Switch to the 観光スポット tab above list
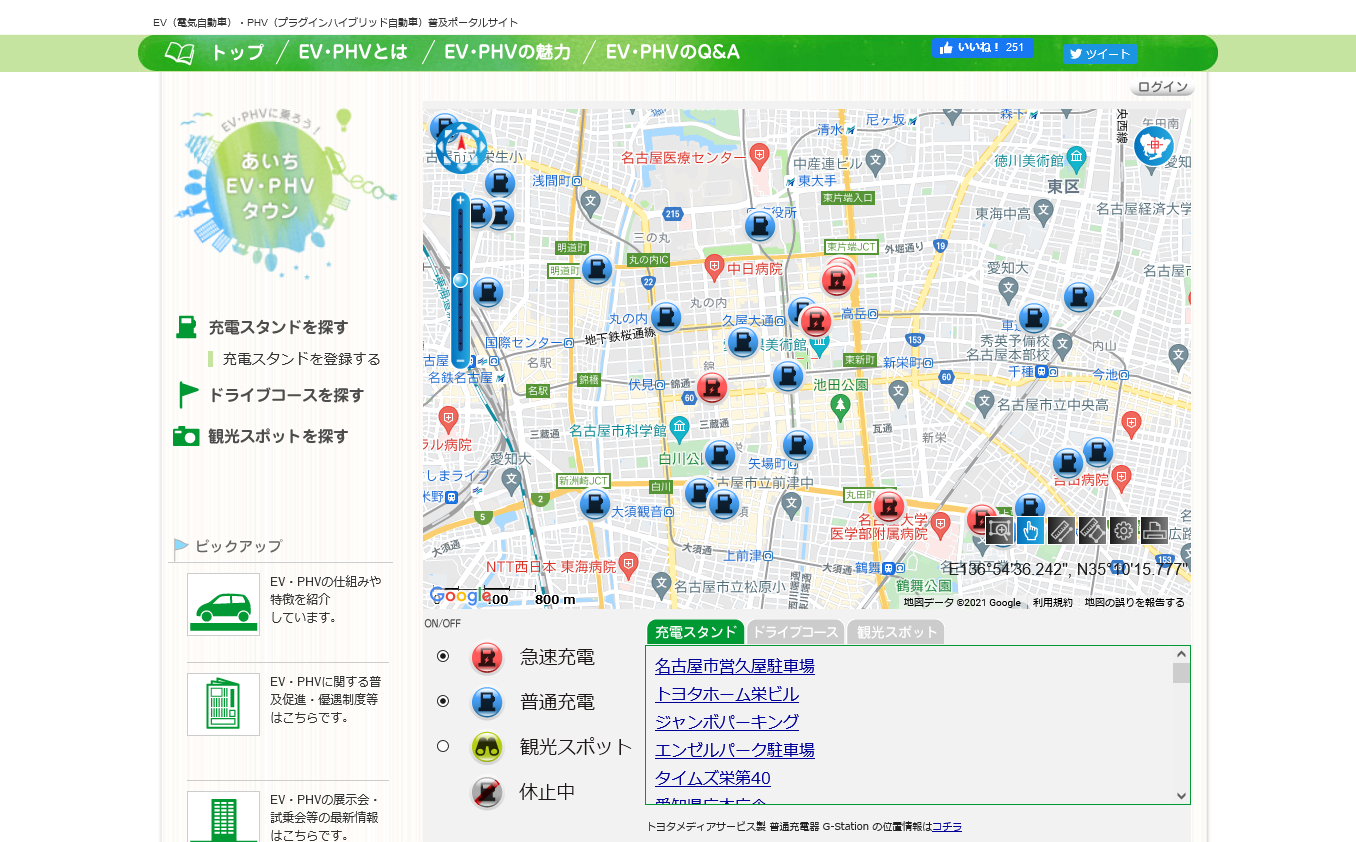 896,632
